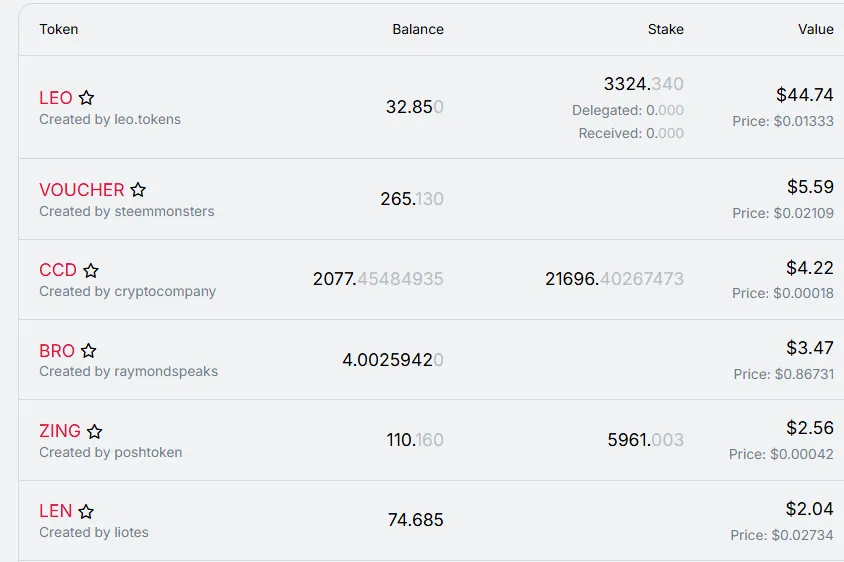Select ZING stake 5961.003
Image resolution: width=844 pixels, height=562 pixels.
(x=645, y=440)
